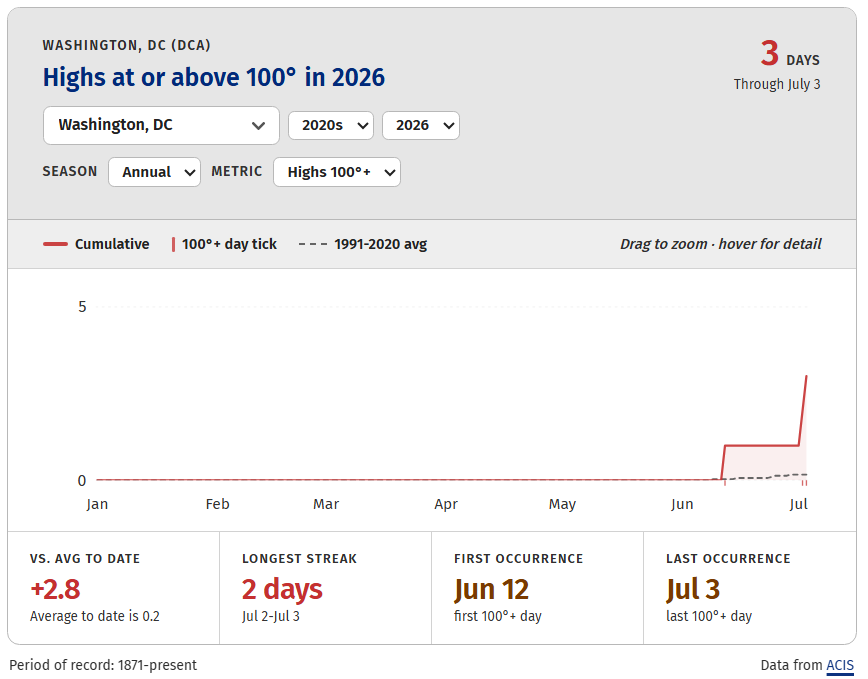Viewport: 868px width, 679px height.
Task: Click the 'Through July 3' text
Action: click(x=777, y=84)
